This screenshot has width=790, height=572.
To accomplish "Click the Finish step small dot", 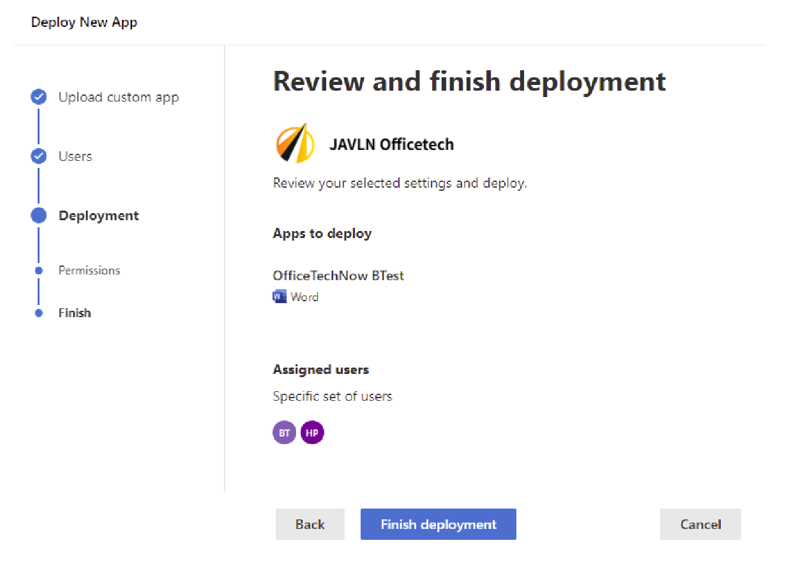I will 39,313.
